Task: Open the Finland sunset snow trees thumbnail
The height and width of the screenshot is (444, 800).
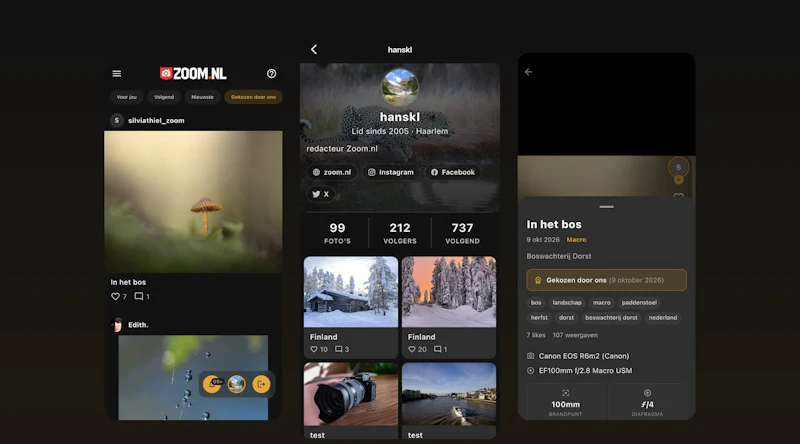Action: point(448,292)
